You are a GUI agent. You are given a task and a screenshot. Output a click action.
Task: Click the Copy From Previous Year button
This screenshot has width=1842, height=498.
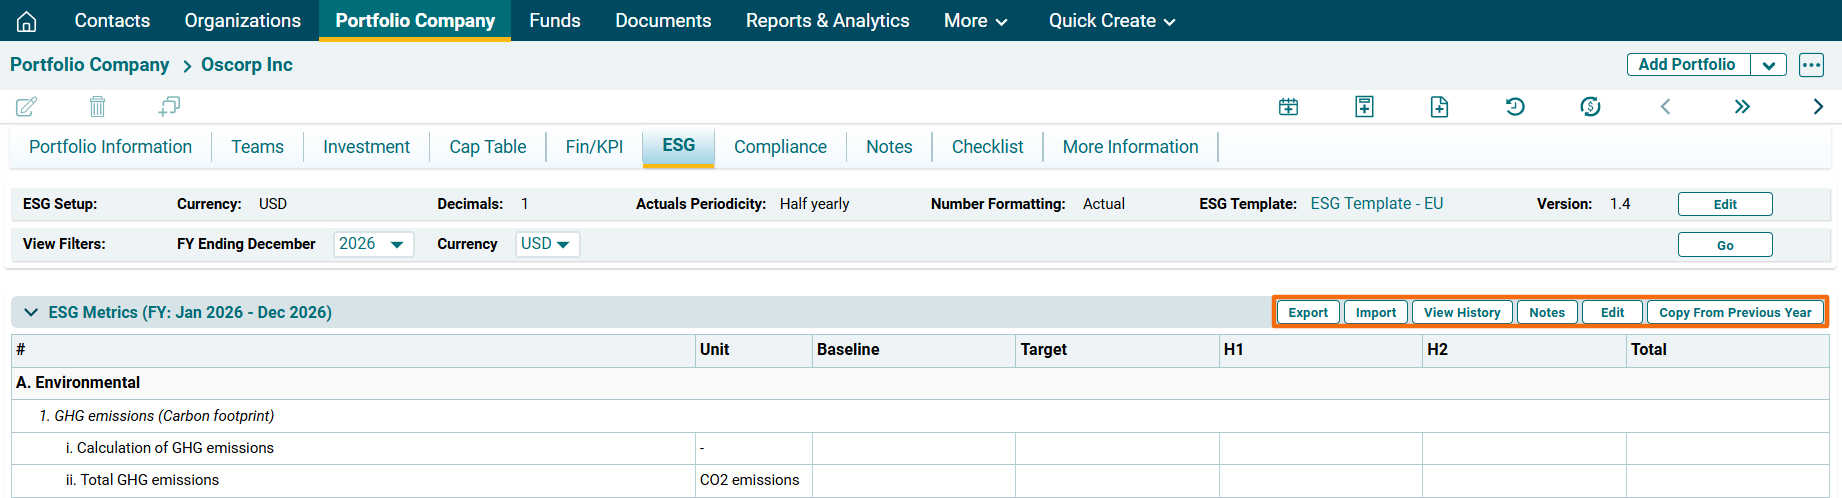click(x=1734, y=312)
